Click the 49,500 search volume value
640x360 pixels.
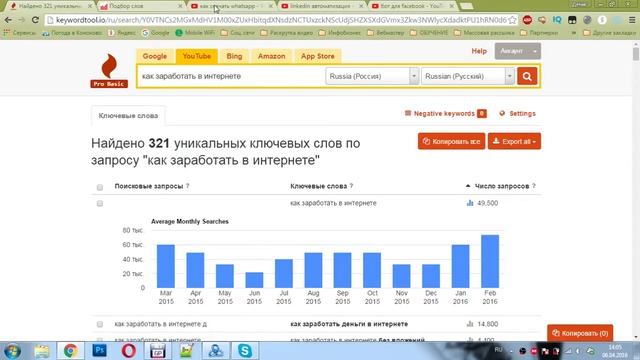pos(487,203)
